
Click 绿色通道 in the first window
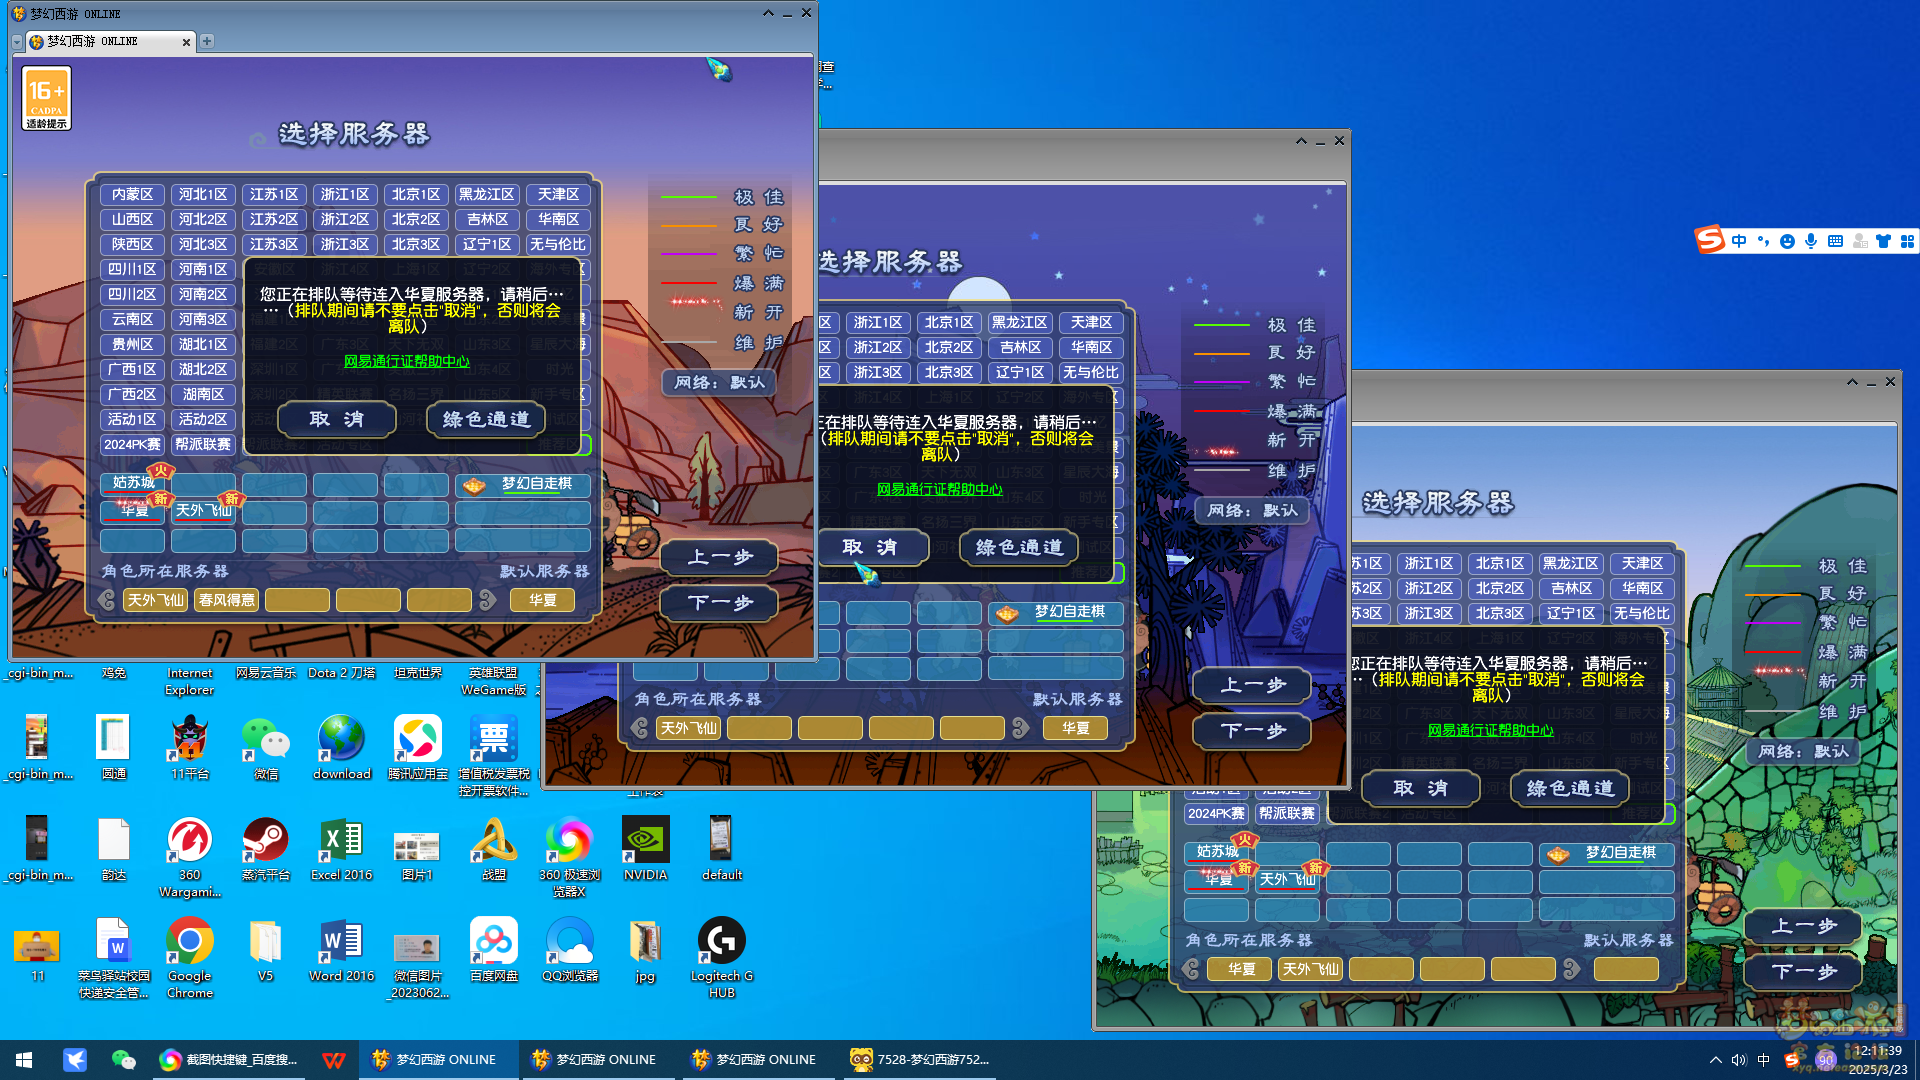tap(486, 419)
